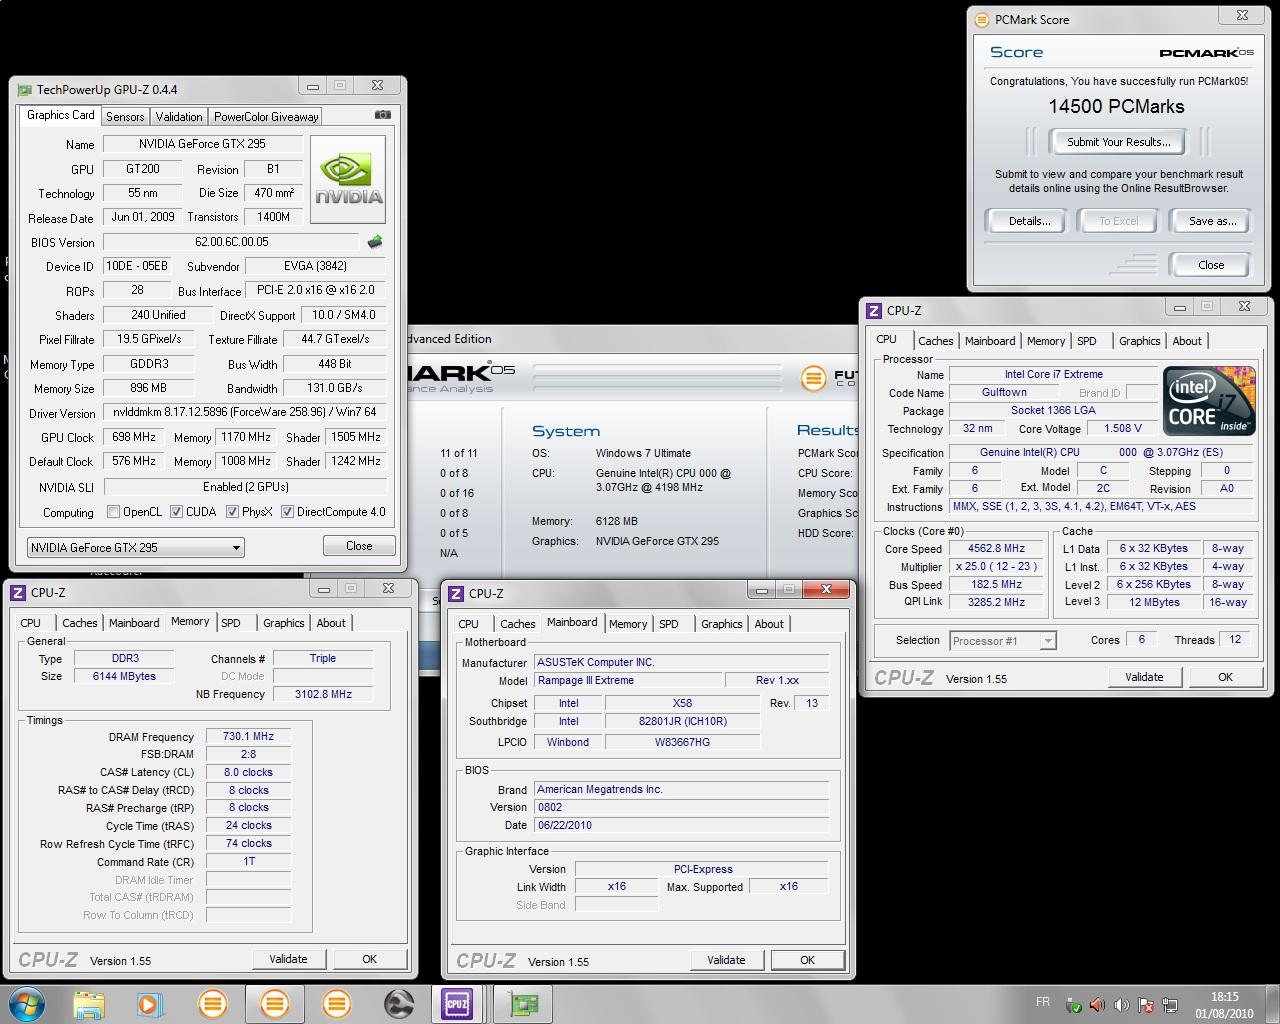The width and height of the screenshot is (1280, 1024).
Task: Click the Details button in PCMark Score
Action: pos(1029,221)
